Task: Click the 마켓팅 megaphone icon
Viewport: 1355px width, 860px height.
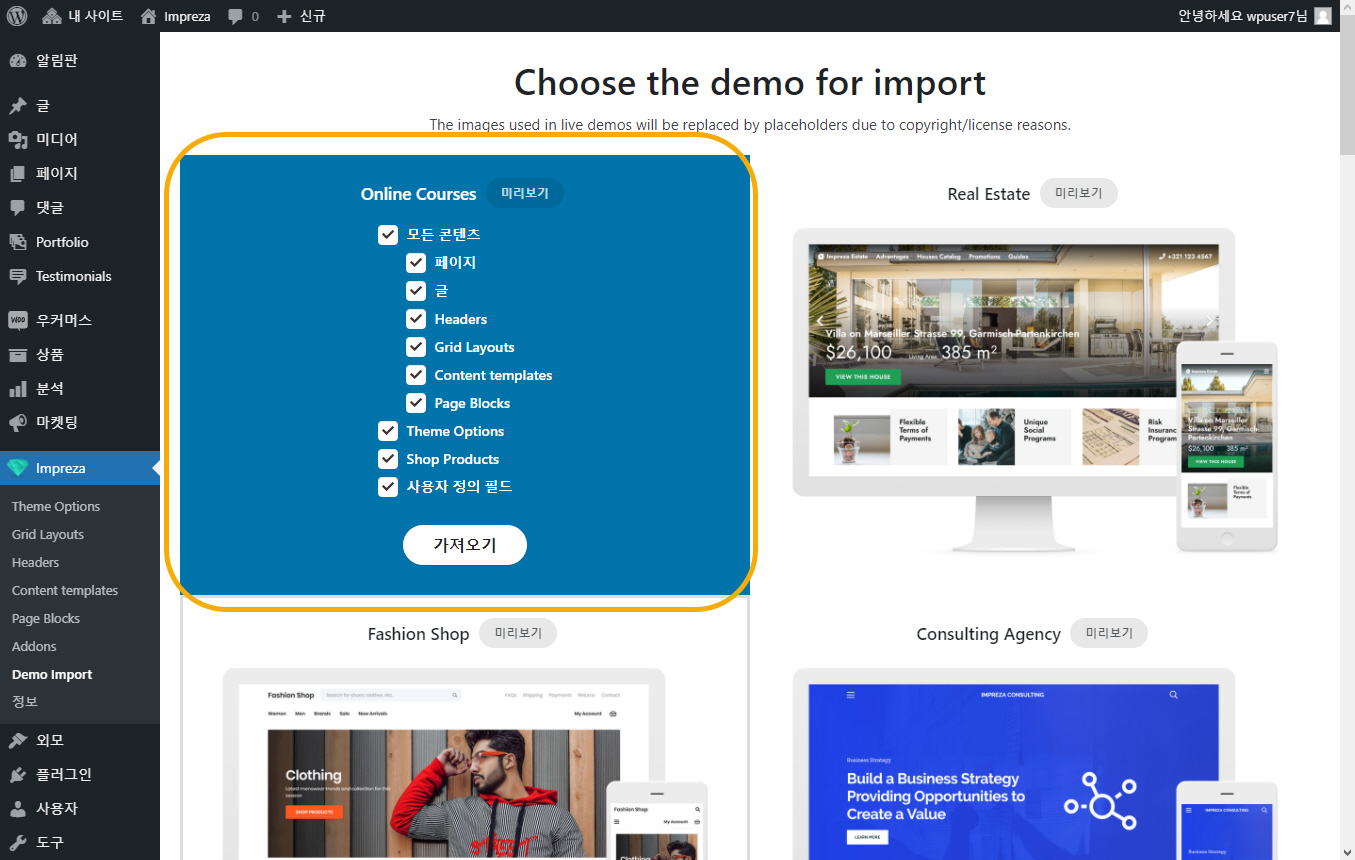Action: 18,422
